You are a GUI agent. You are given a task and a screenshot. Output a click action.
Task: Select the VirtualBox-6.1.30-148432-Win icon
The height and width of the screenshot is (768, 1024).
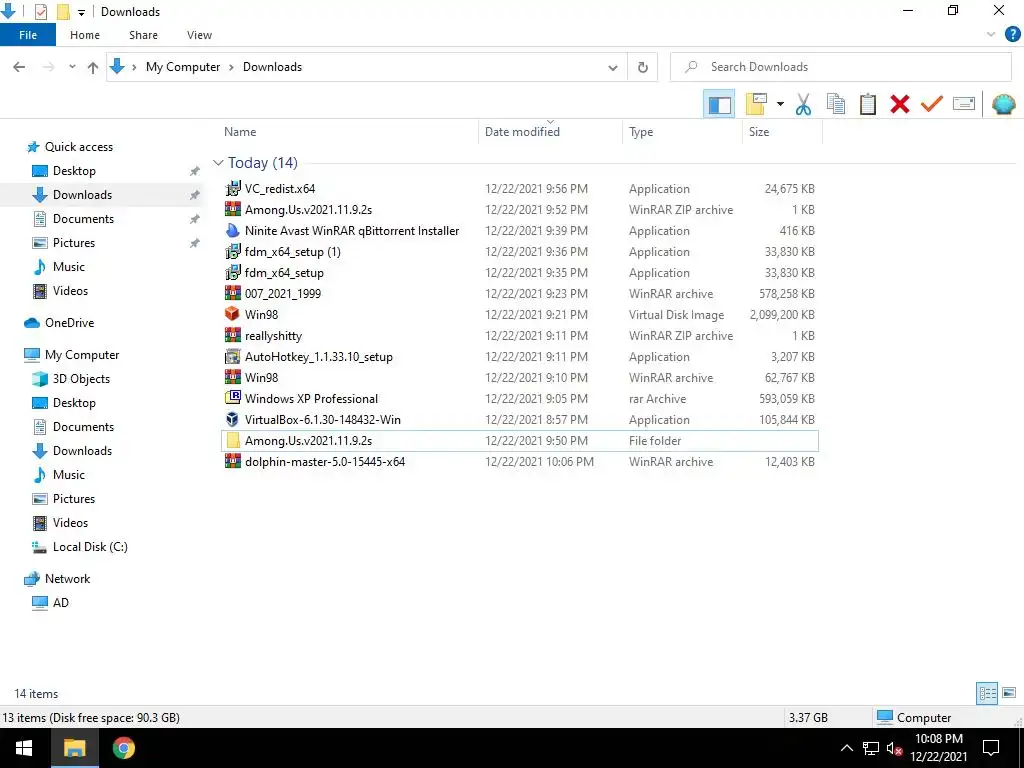point(232,419)
